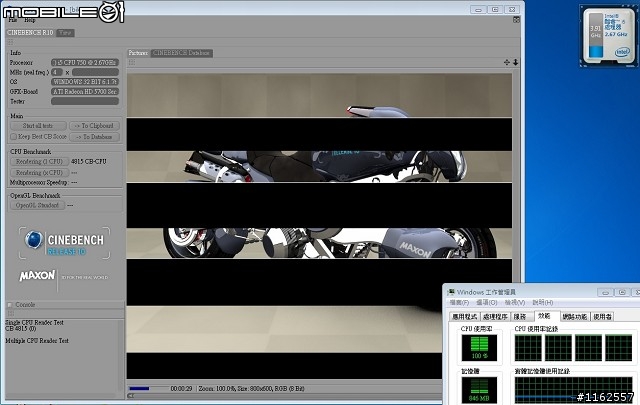Start the OpenGL Standard benchmark

[x=38, y=205]
